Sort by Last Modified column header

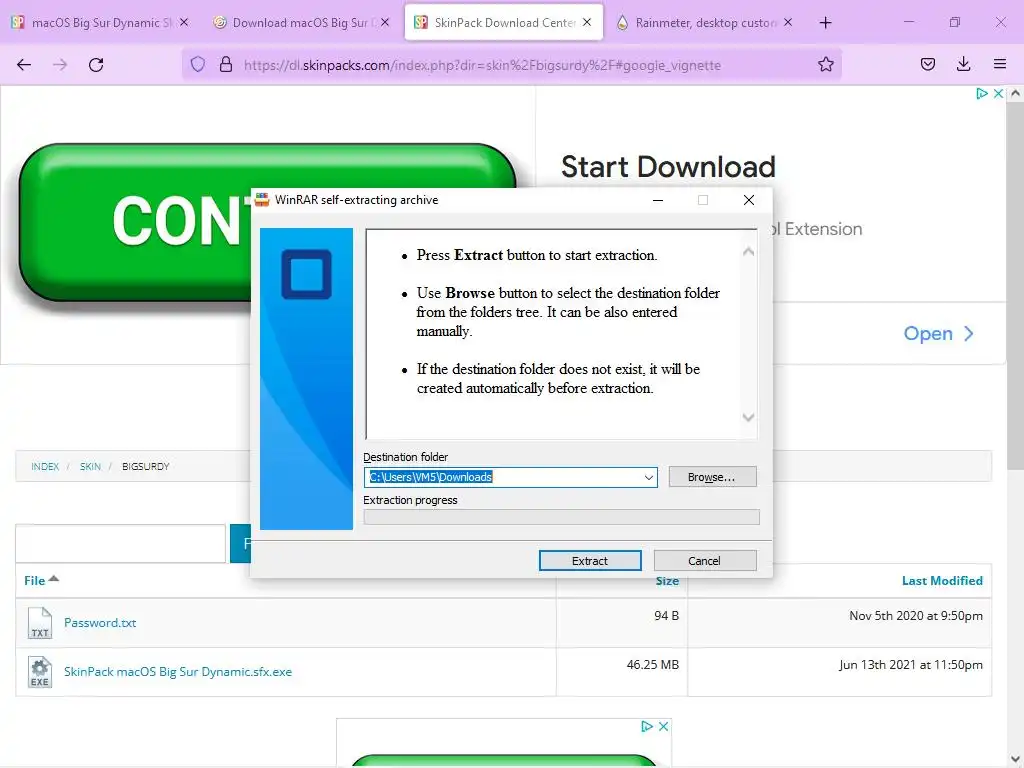(942, 581)
